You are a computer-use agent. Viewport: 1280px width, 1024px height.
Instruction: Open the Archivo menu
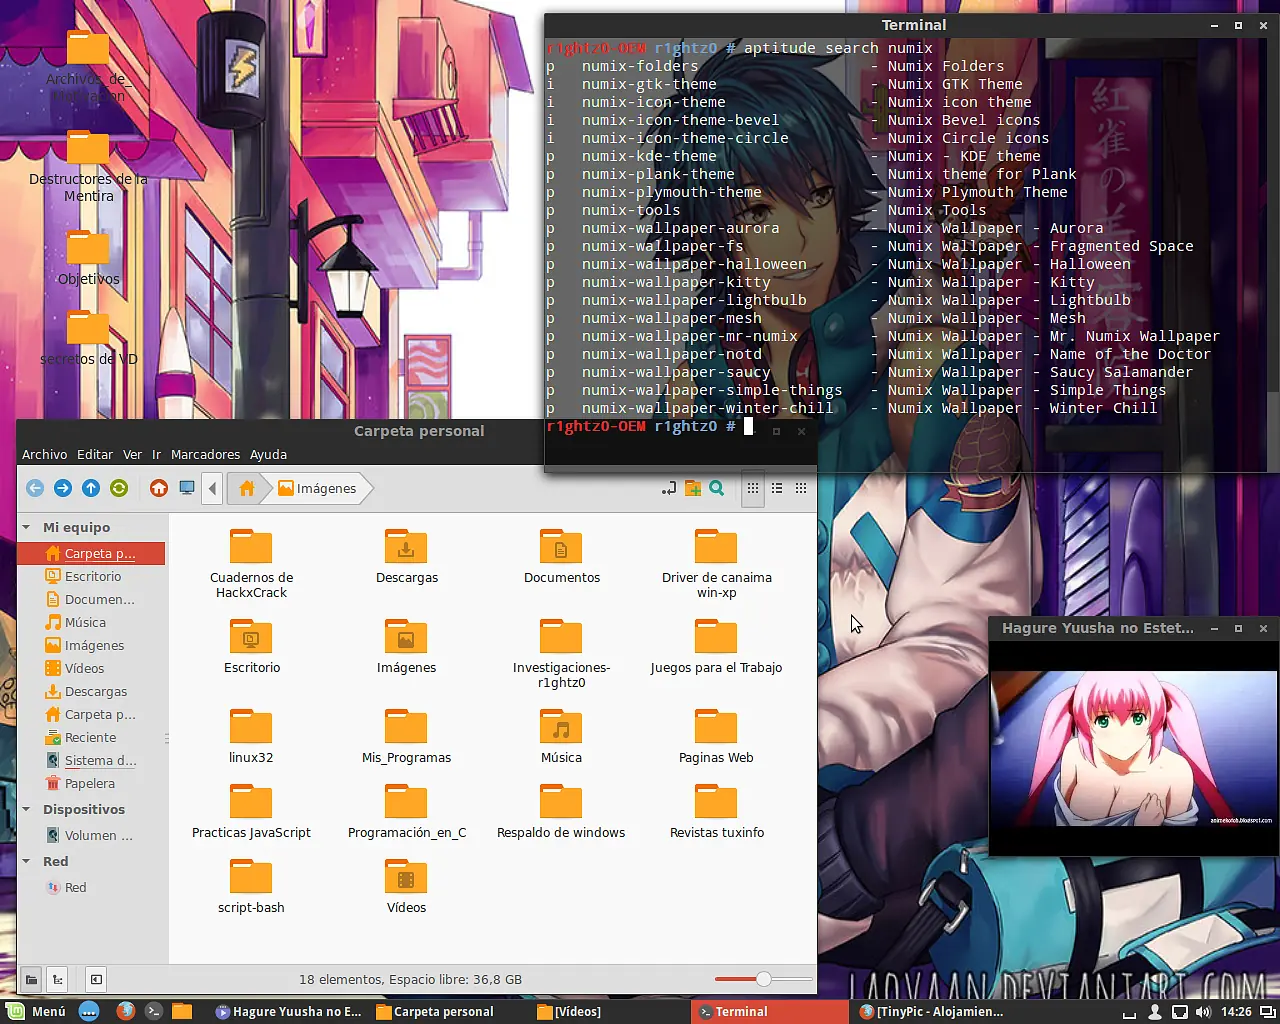coord(45,454)
